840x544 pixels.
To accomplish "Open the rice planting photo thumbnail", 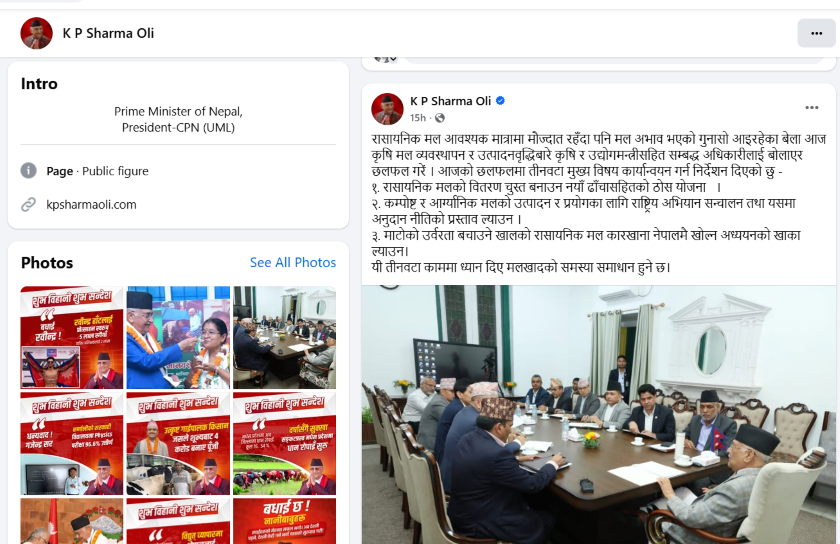I will pos(284,443).
